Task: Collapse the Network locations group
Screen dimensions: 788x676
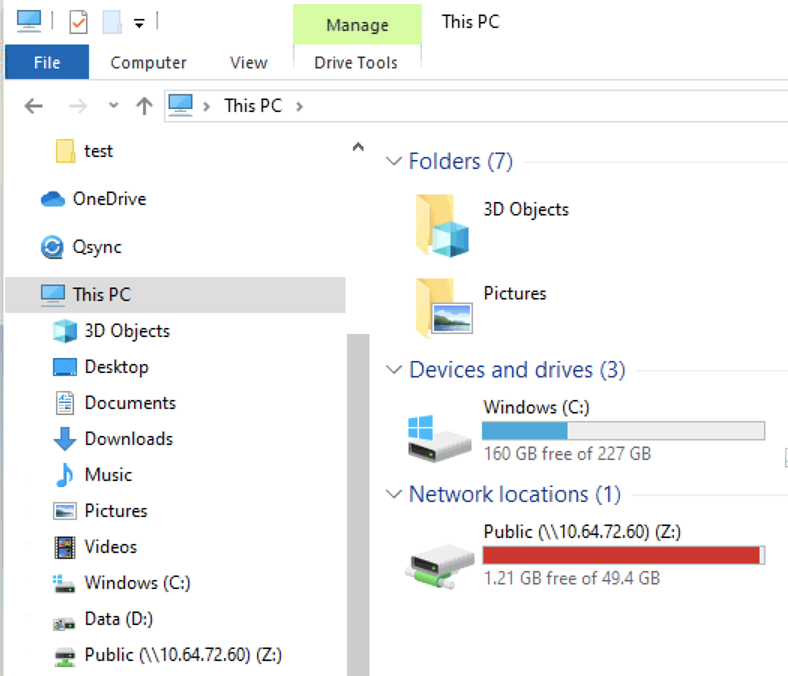Action: pos(394,495)
